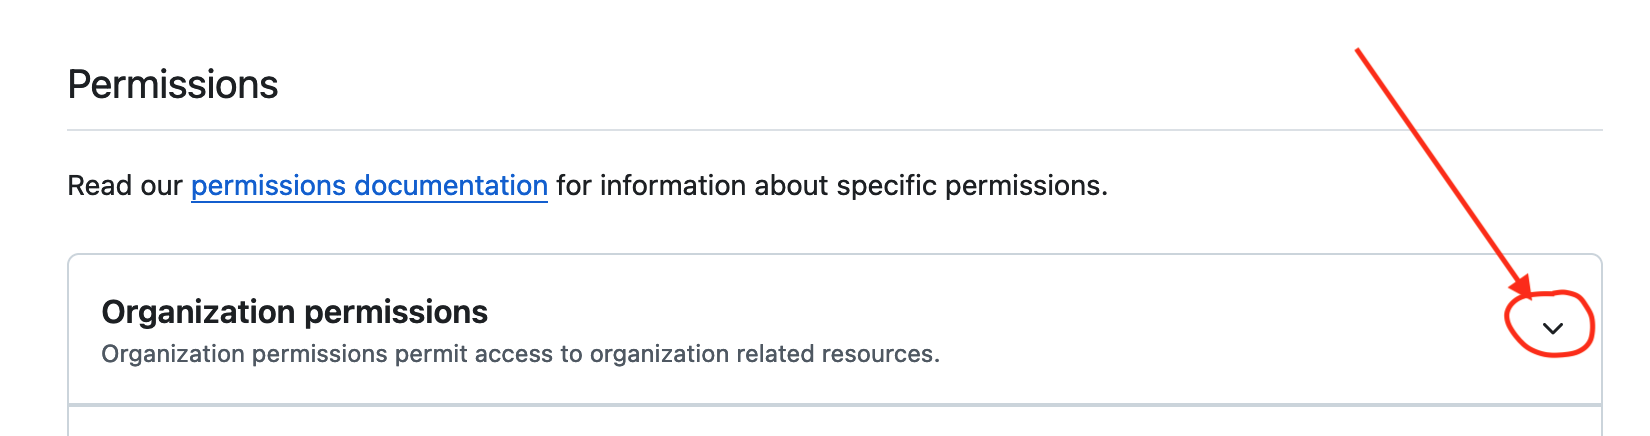Select the Organization permissions description text
Screen dimensions: 1650x436
pos(520,354)
